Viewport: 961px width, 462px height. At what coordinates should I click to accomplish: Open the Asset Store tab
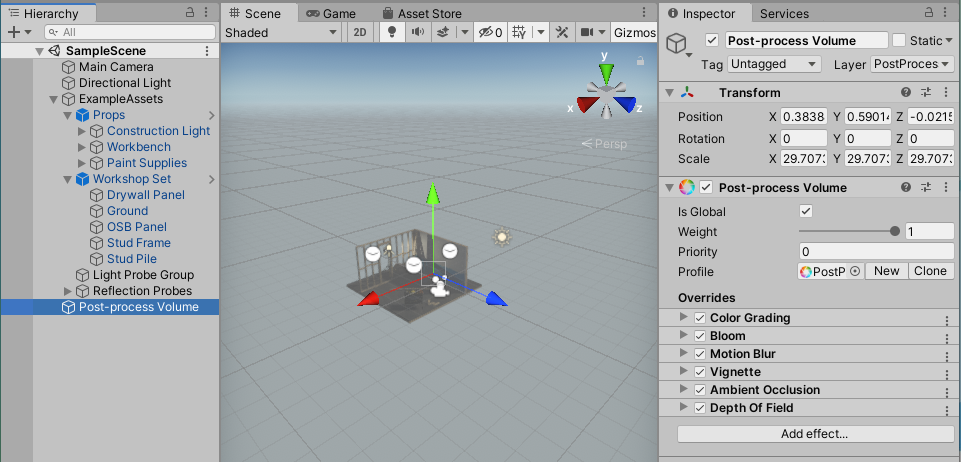421,14
